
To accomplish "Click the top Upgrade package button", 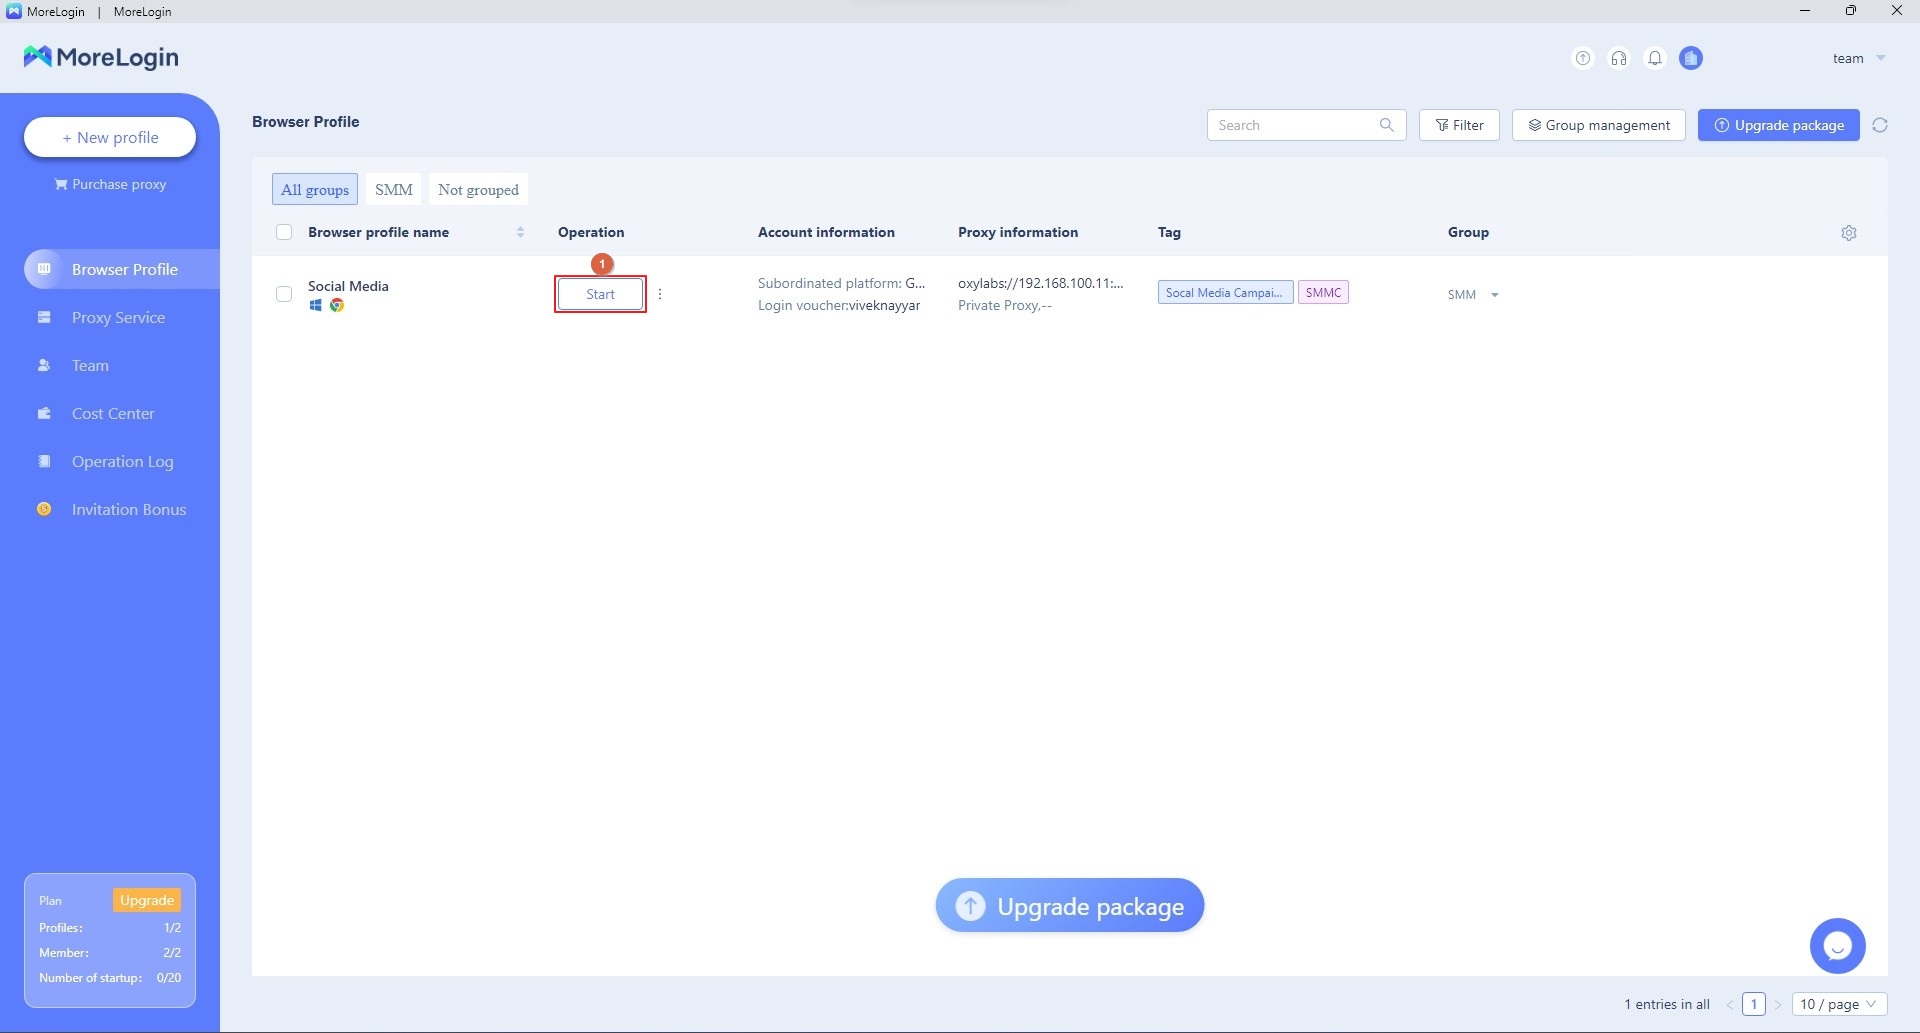I will [x=1779, y=125].
